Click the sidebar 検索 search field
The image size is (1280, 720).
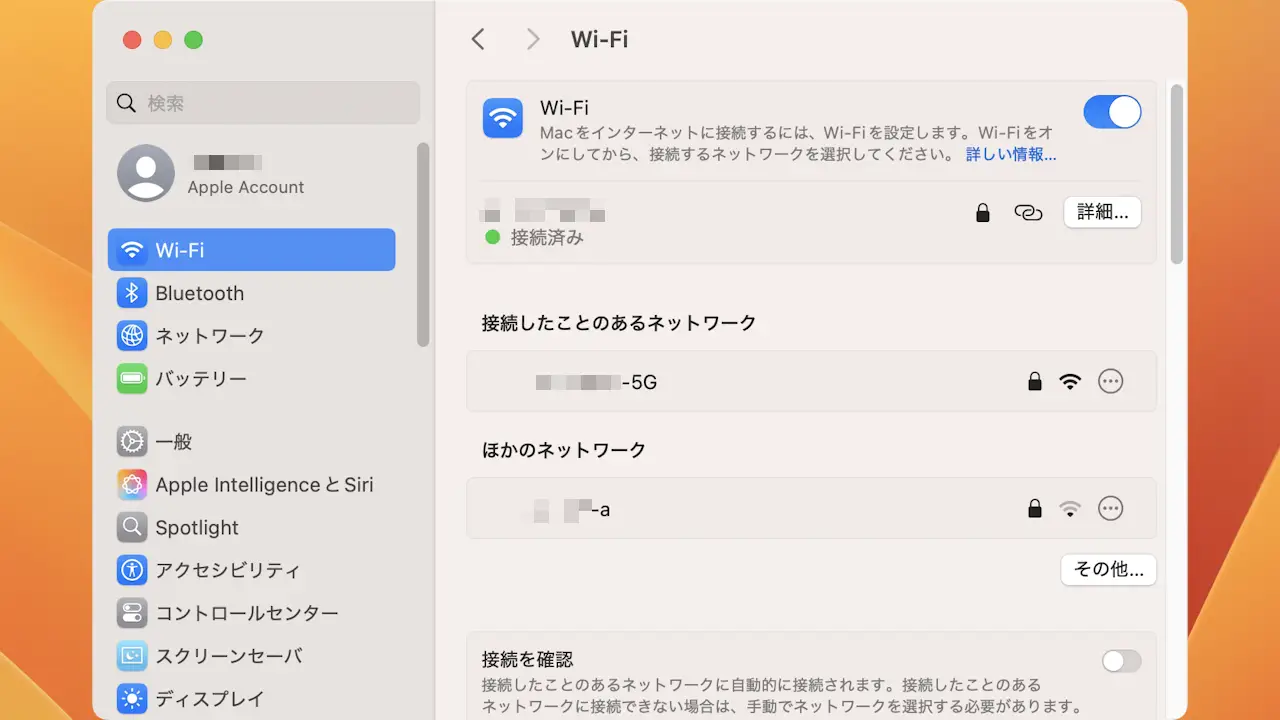click(263, 103)
